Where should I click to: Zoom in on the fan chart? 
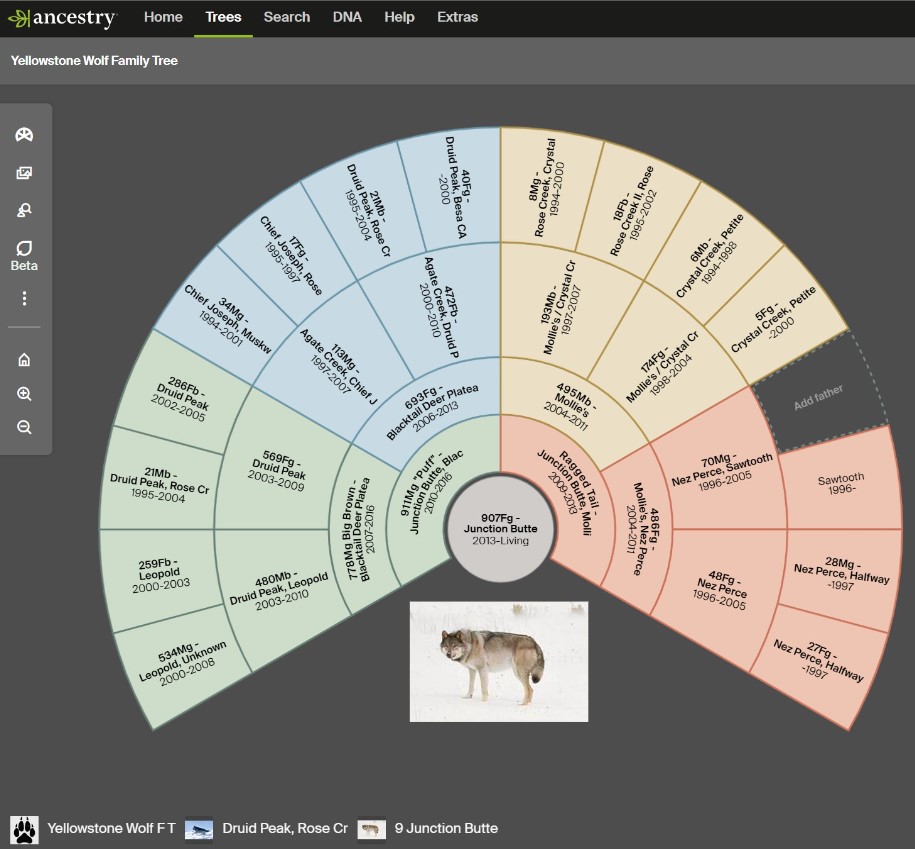pos(24,394)
